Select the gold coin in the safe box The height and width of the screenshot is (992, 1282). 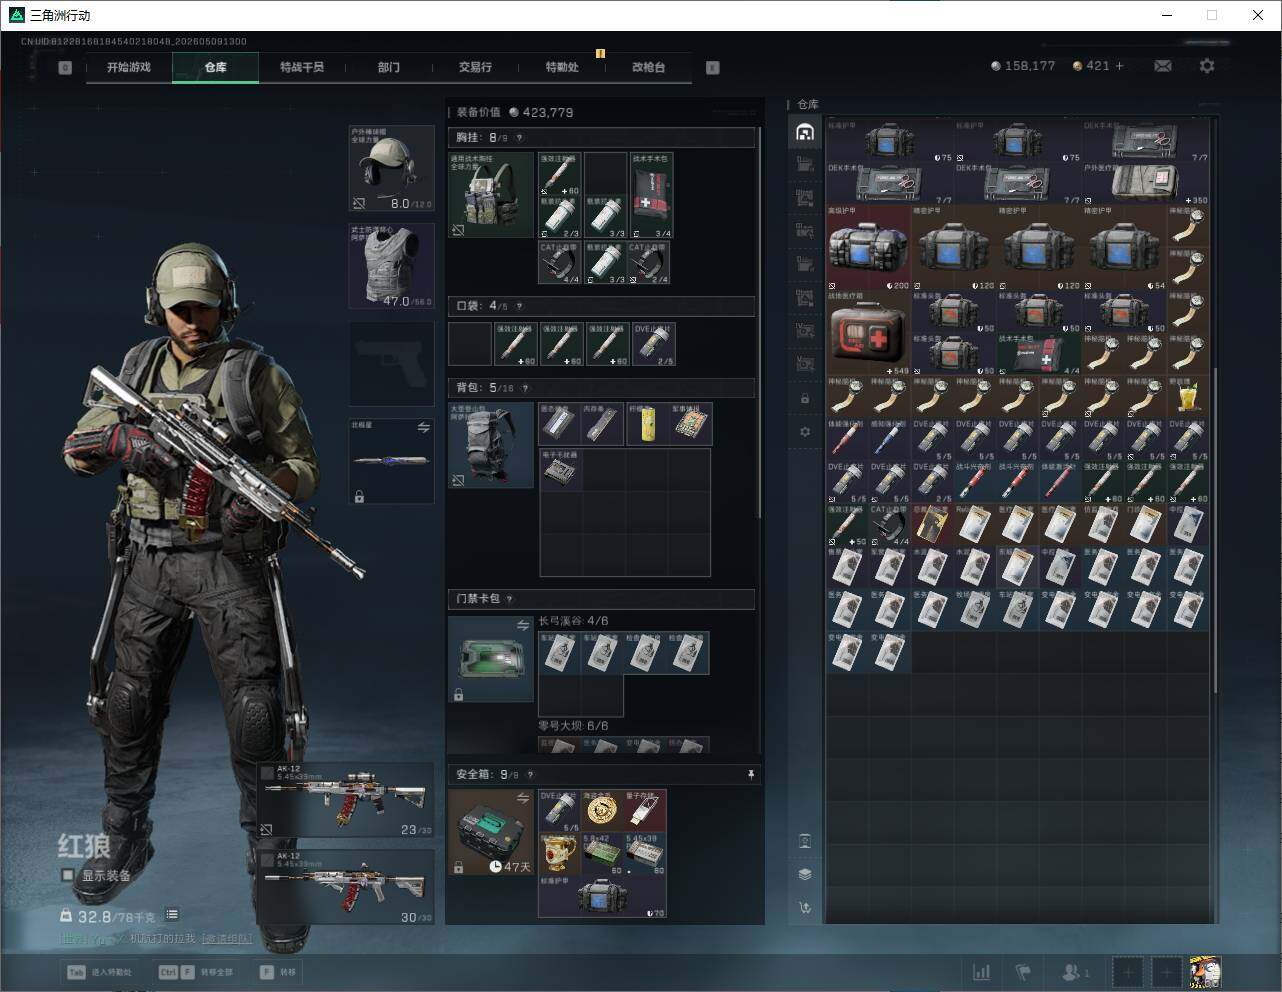click(603, 810)
